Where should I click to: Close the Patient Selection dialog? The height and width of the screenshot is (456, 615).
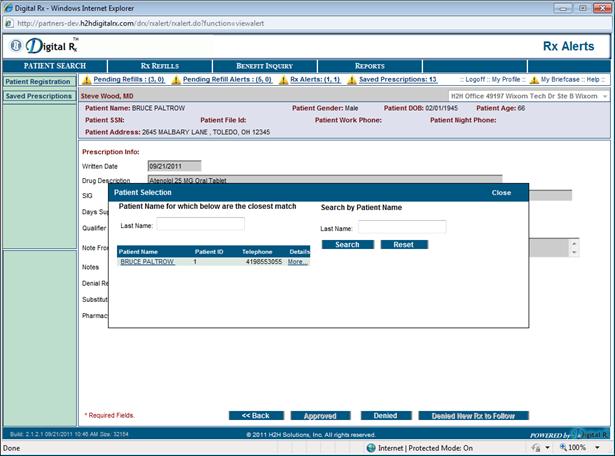coord(501,192)
